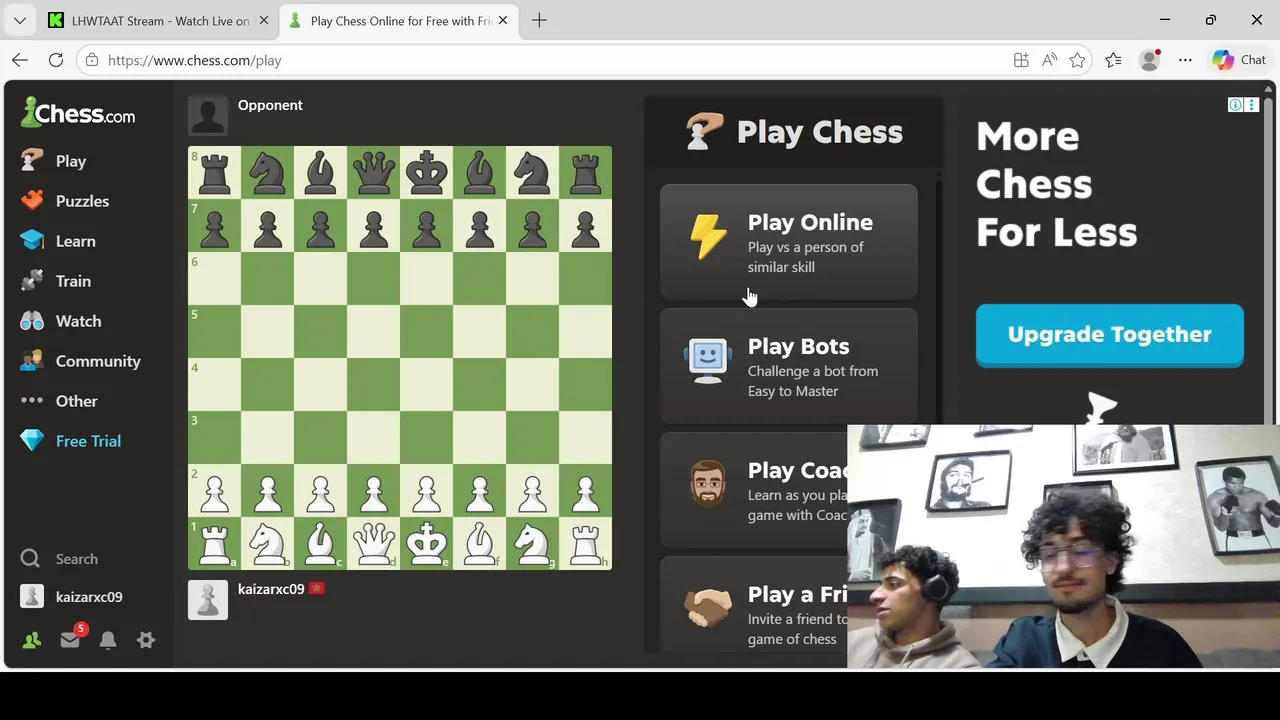
Task: Add this page to favorites
Action: (x=1077, y=60)
